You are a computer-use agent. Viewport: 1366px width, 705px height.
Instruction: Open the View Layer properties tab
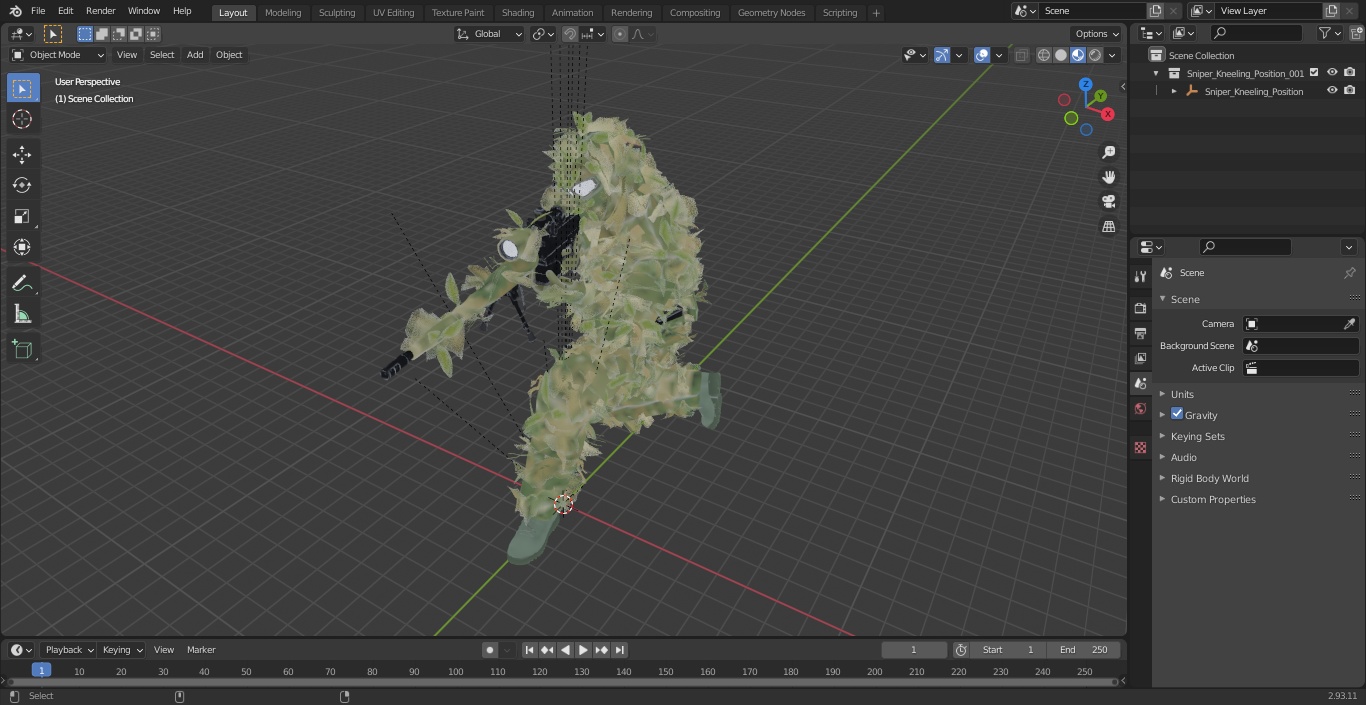[x=1140, y=358]
